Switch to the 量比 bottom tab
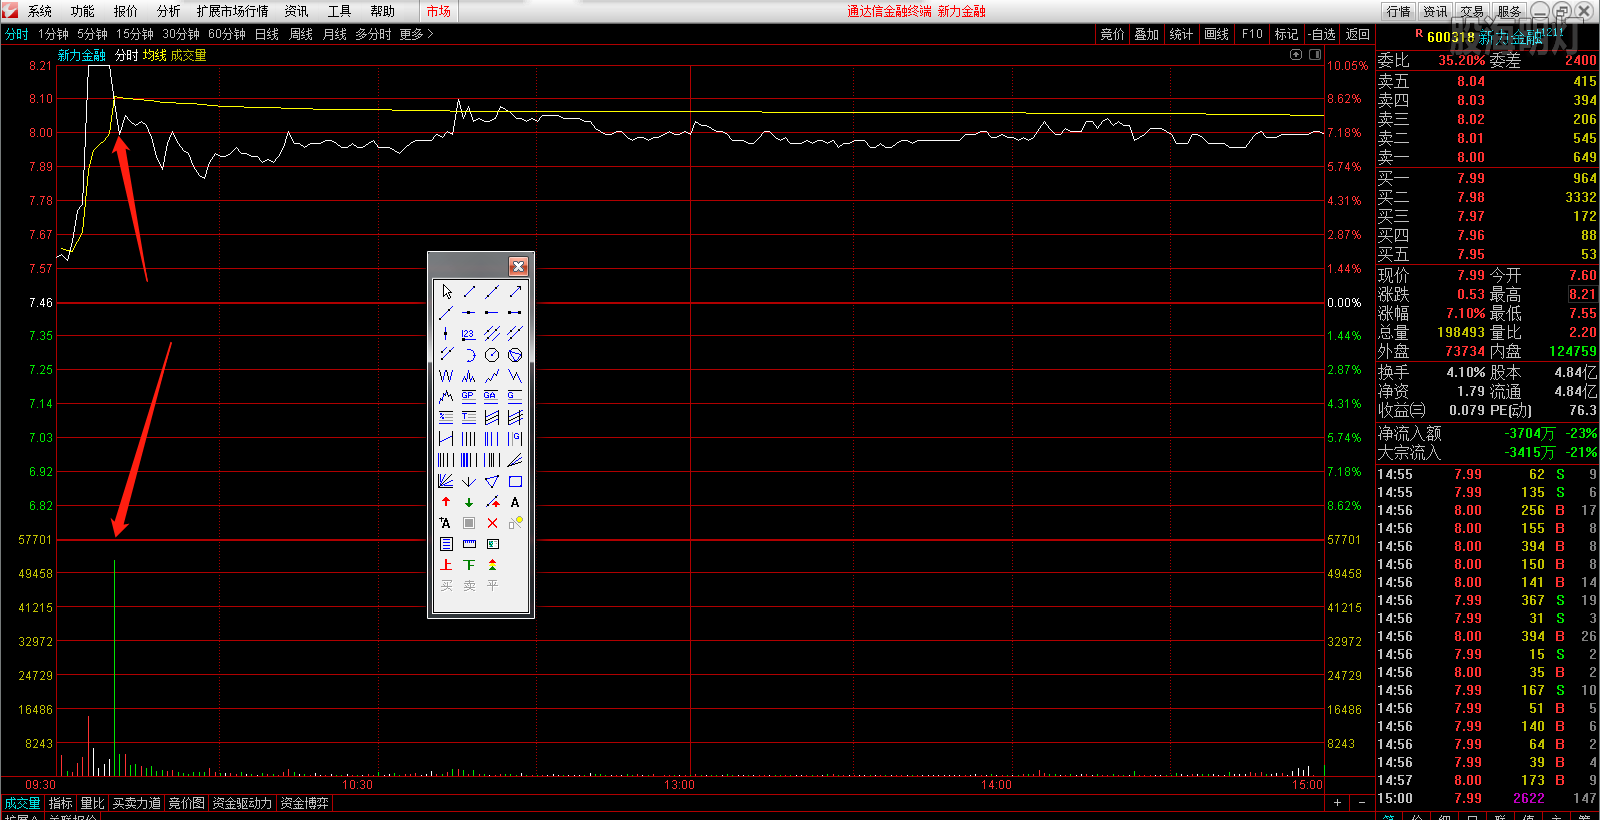Viewport: 1600px width, 820px height. click(x=93, y=803)
